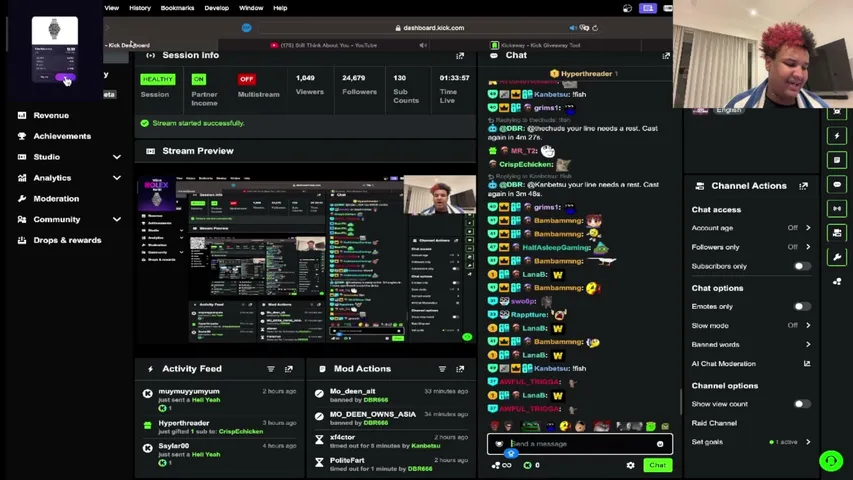Image resolution: width=853 pixels, height=480 pixels.
Task: Open the Develop menu
Action: point(217,8)
